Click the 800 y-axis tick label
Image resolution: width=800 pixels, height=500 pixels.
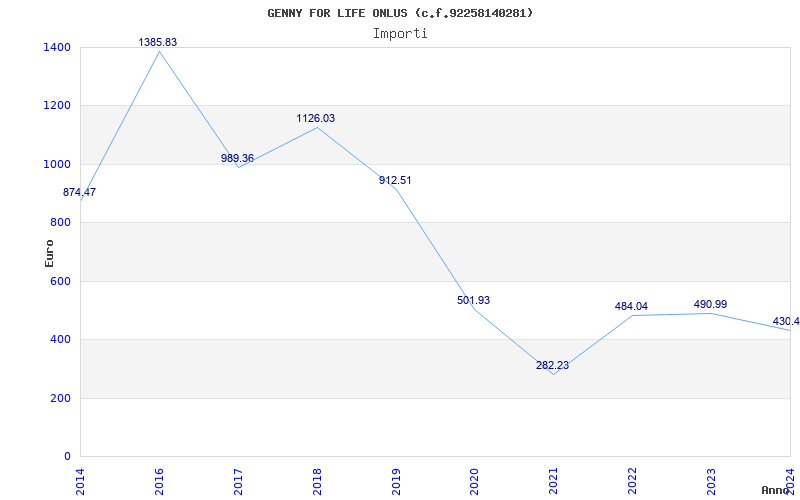pyautogui.click(x=60, y=222)
